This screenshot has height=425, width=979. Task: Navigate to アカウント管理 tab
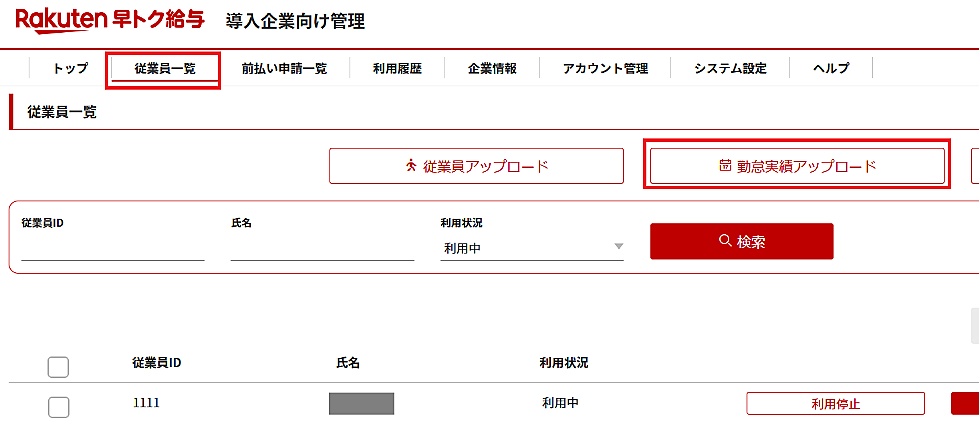coord(605,68)
